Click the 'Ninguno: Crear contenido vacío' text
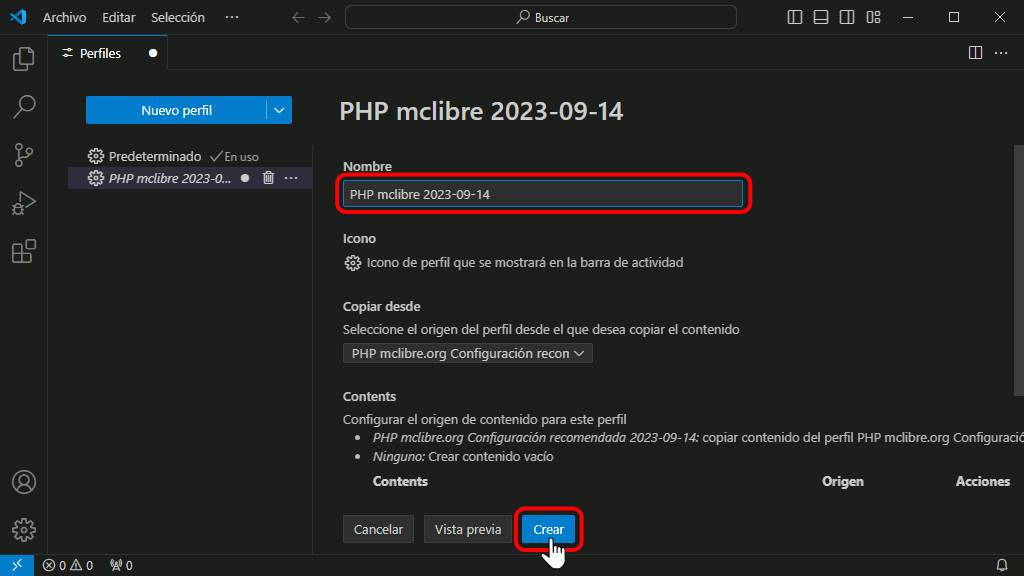The height and width of the screenshot is (576, 1024). coord(463,456)
